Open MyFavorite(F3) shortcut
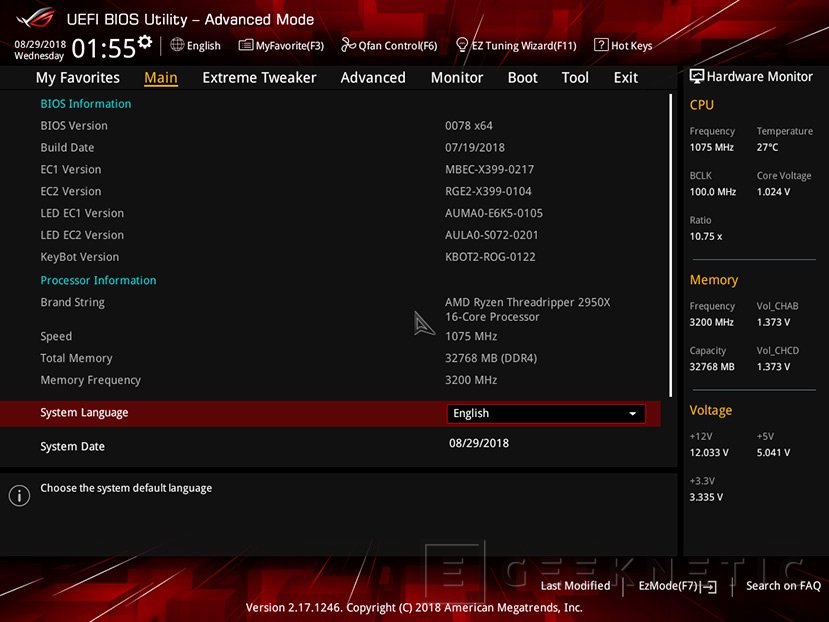The width and height of the screenshot is (829, 622). [281, 45]
